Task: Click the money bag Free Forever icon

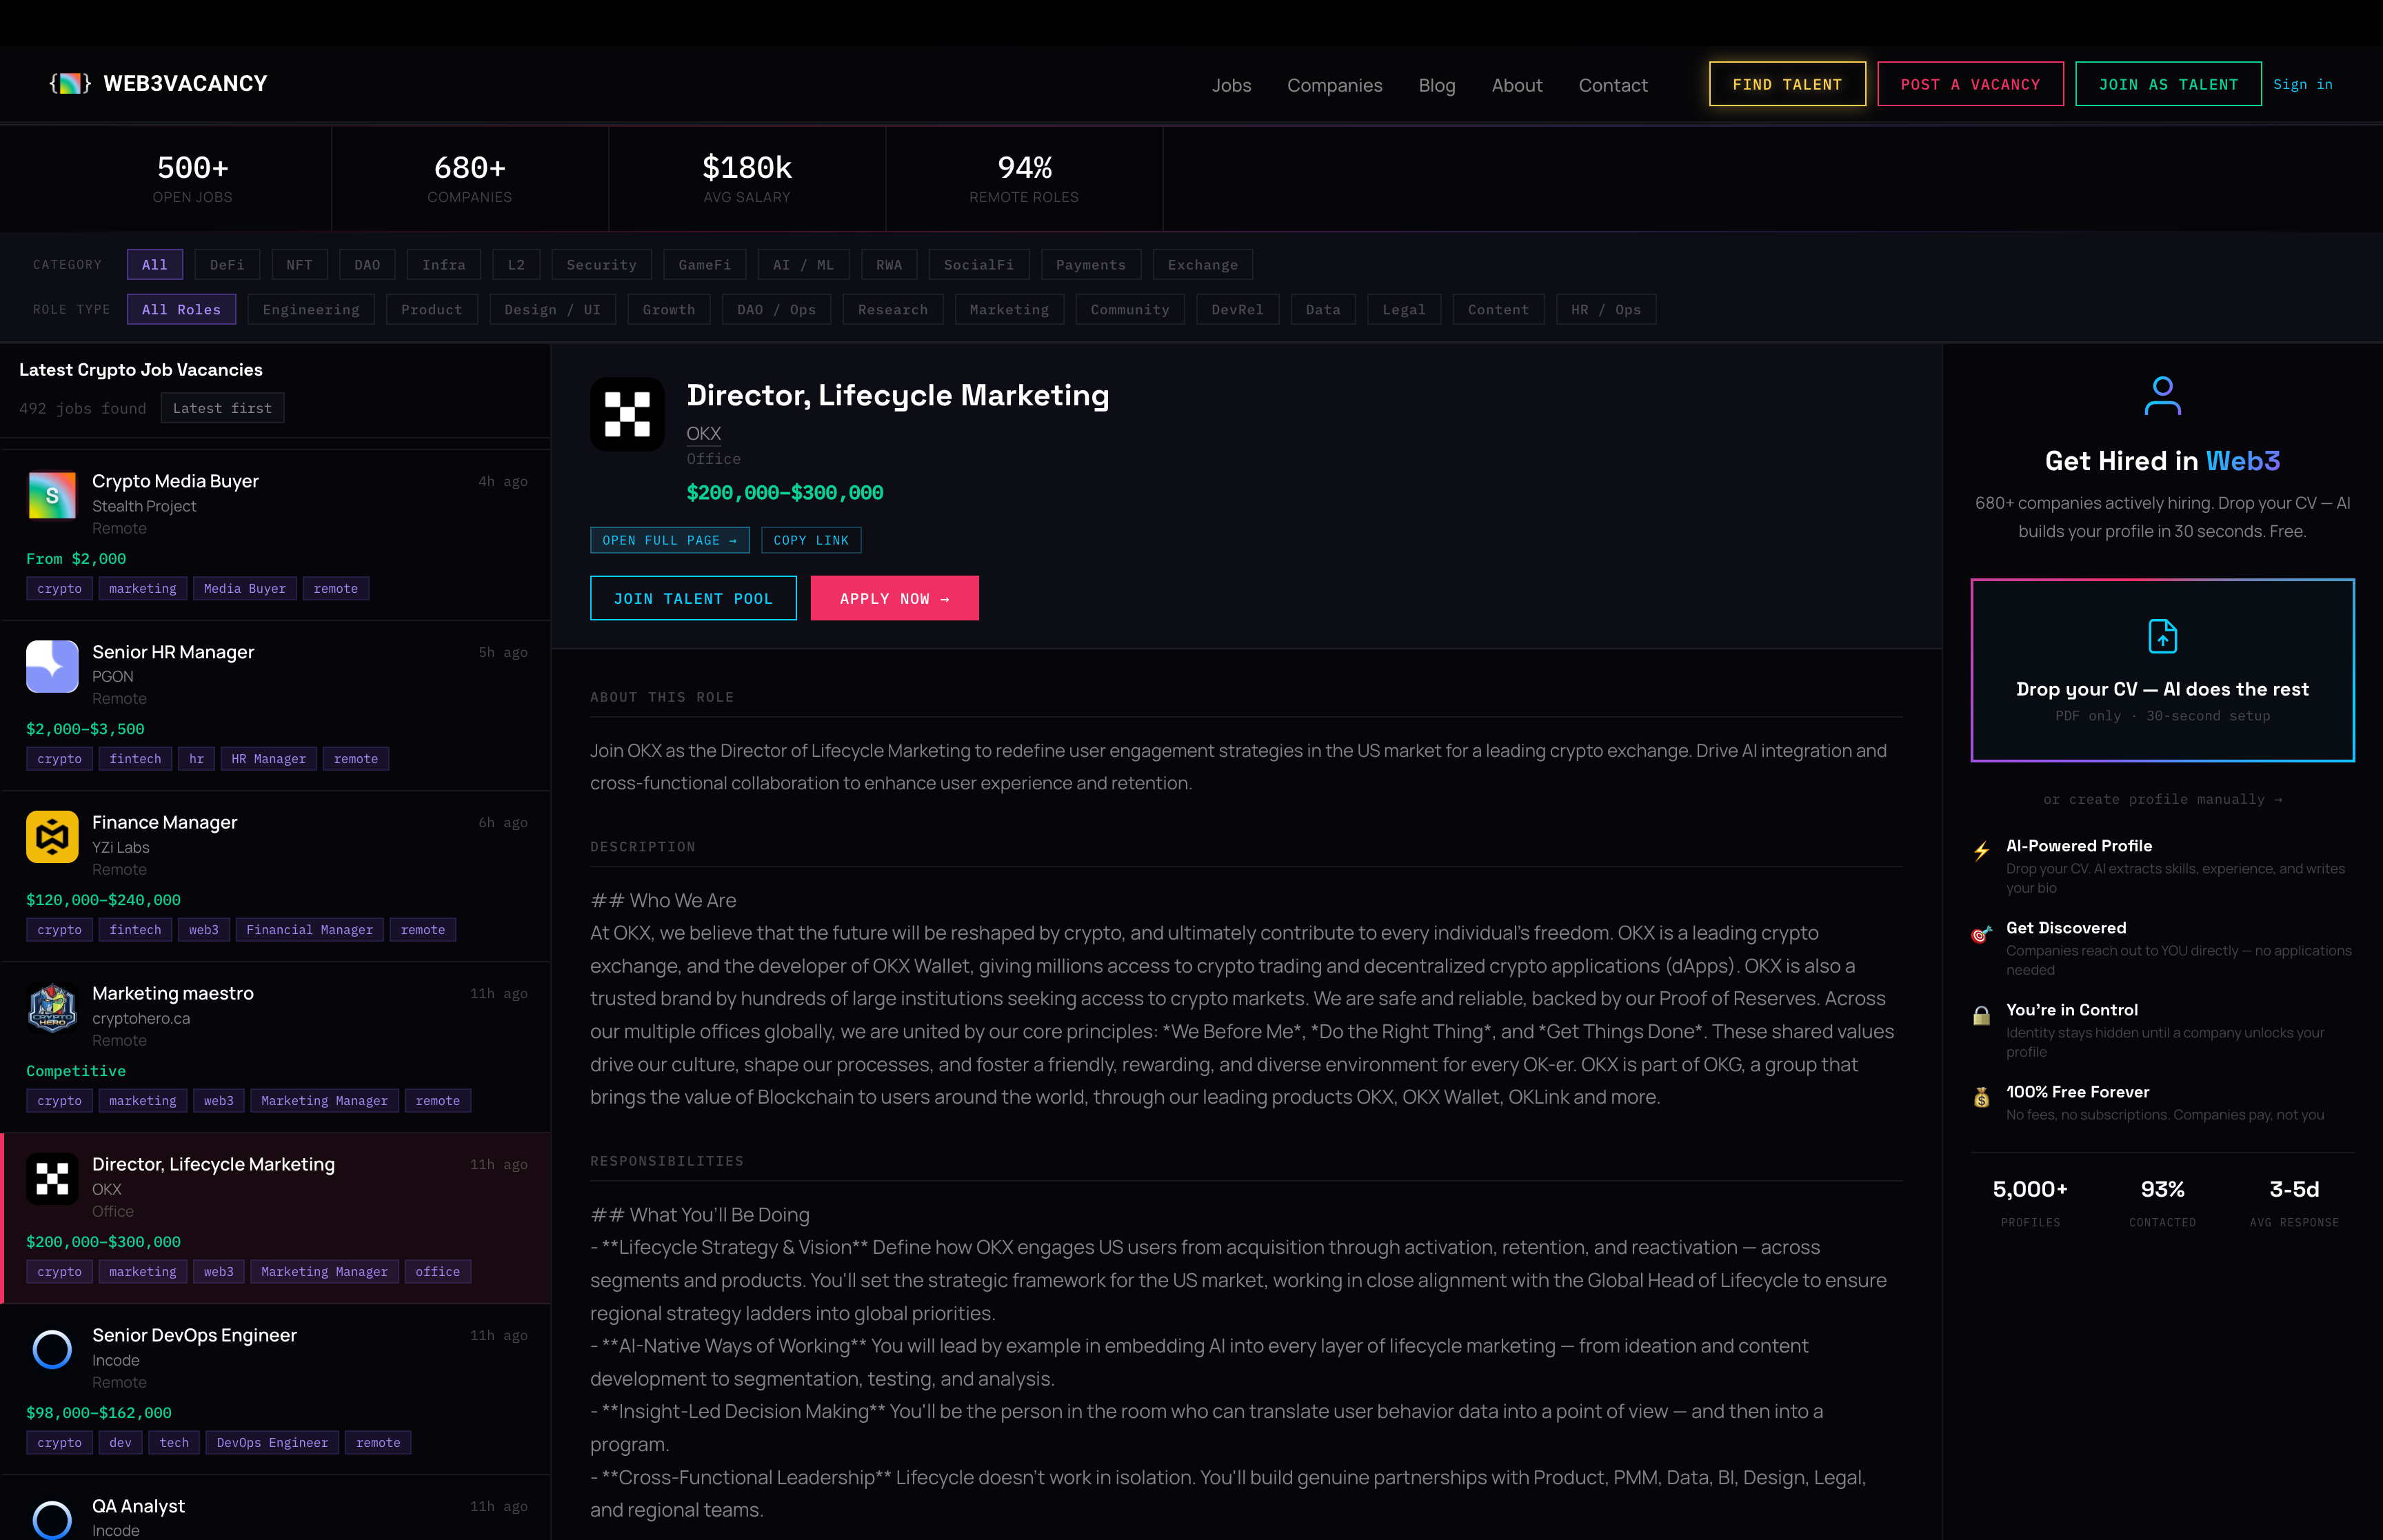Action: [1981, 1098]
